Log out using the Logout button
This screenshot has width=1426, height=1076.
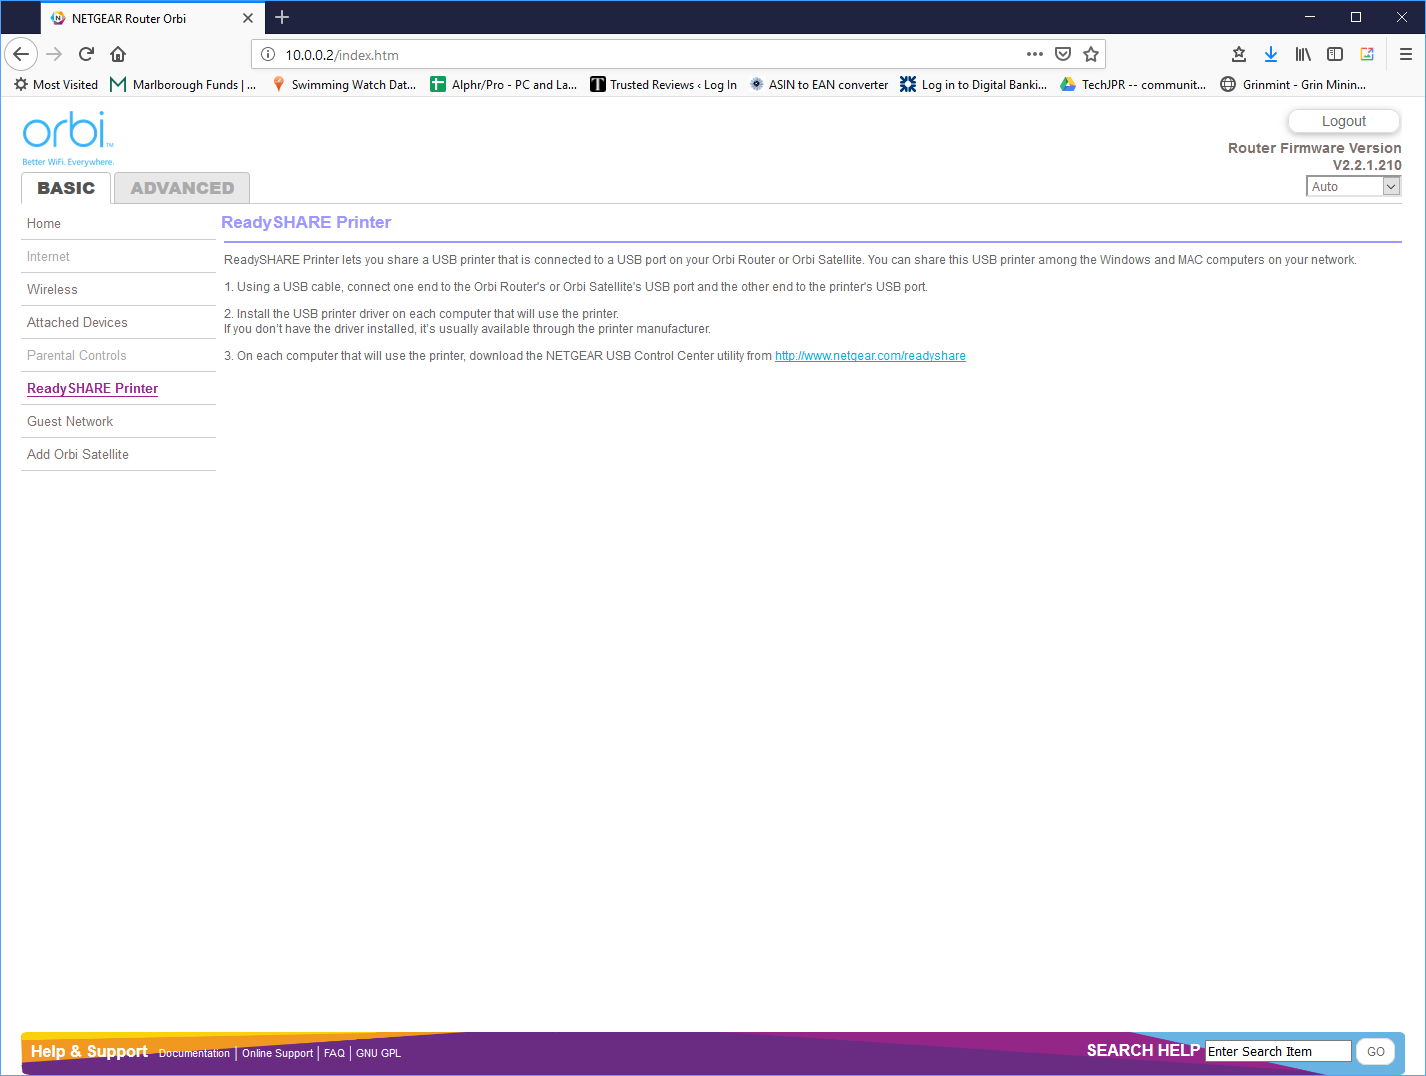tap(1344, 121)
